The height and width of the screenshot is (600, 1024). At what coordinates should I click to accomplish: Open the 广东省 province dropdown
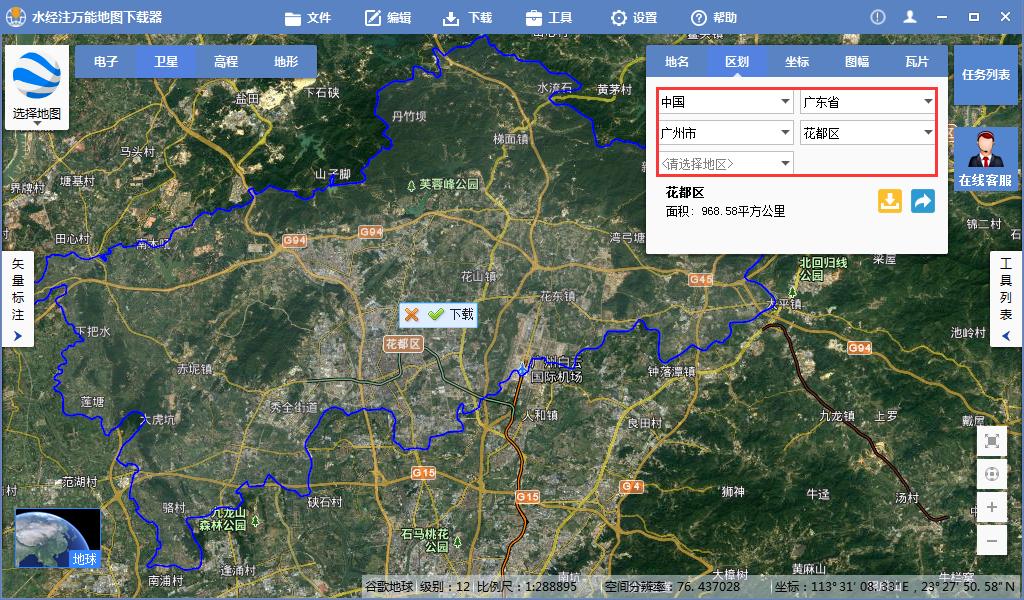point(867,100)
